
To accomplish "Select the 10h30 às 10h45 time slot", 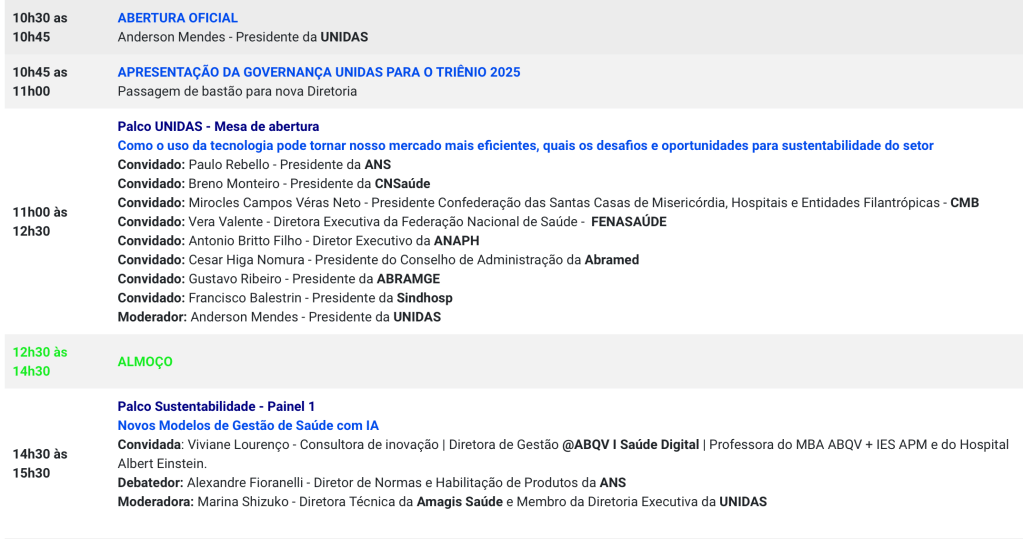I will pos(40,27).
